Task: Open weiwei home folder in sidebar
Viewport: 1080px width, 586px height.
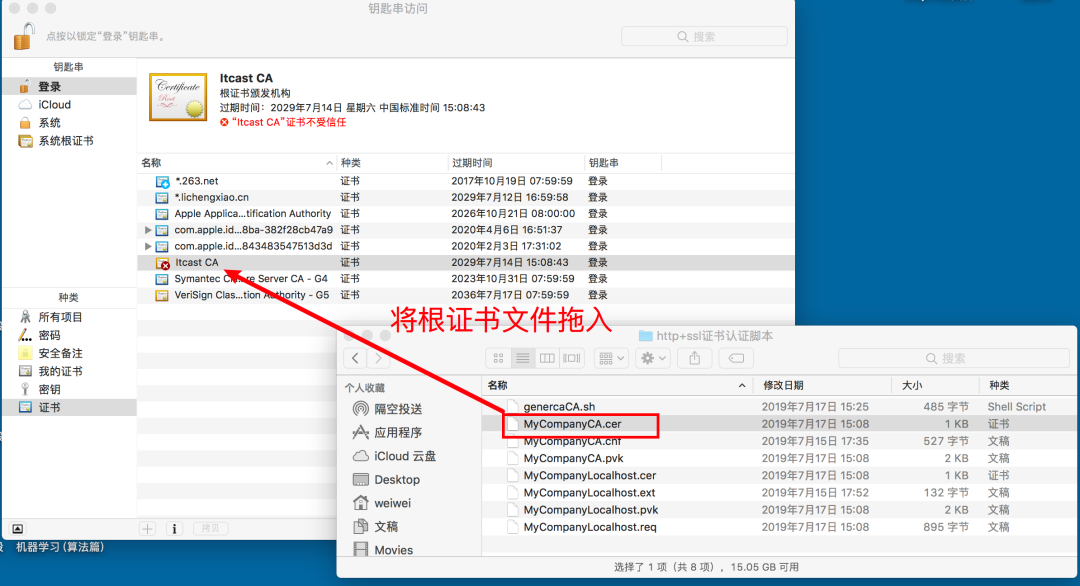Action: 382,503
